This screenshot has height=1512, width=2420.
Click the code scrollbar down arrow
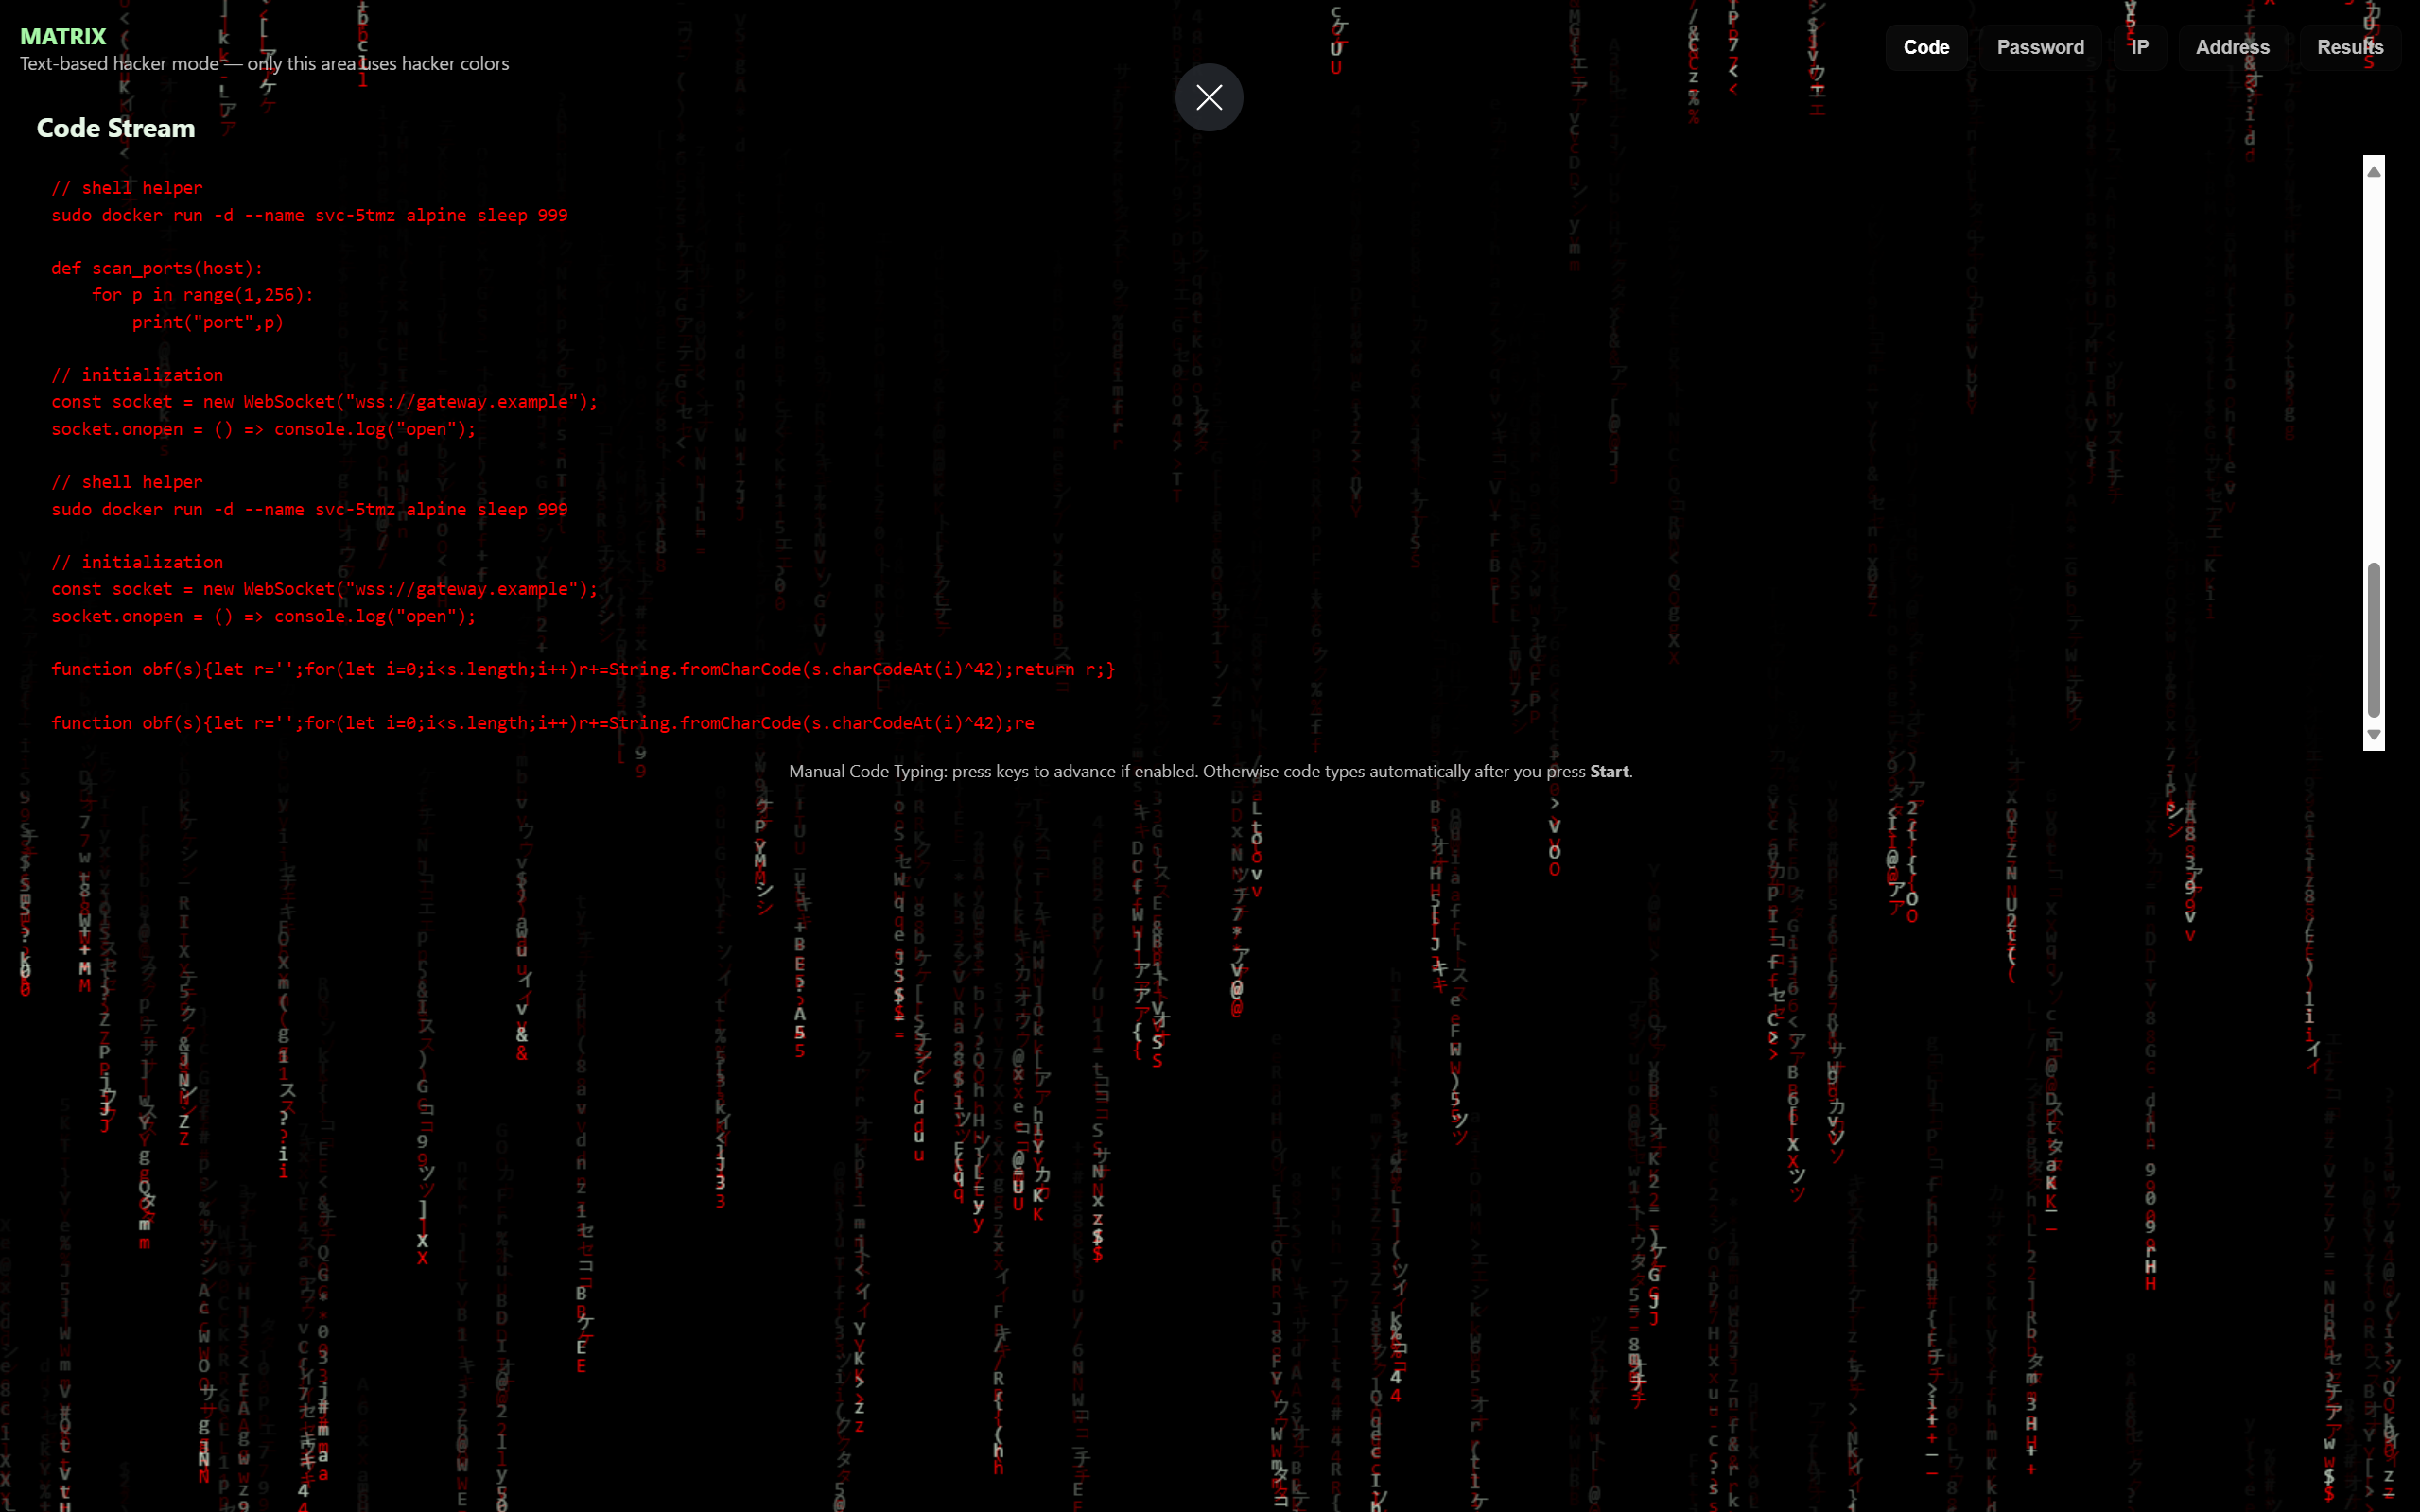(2373, 735)
